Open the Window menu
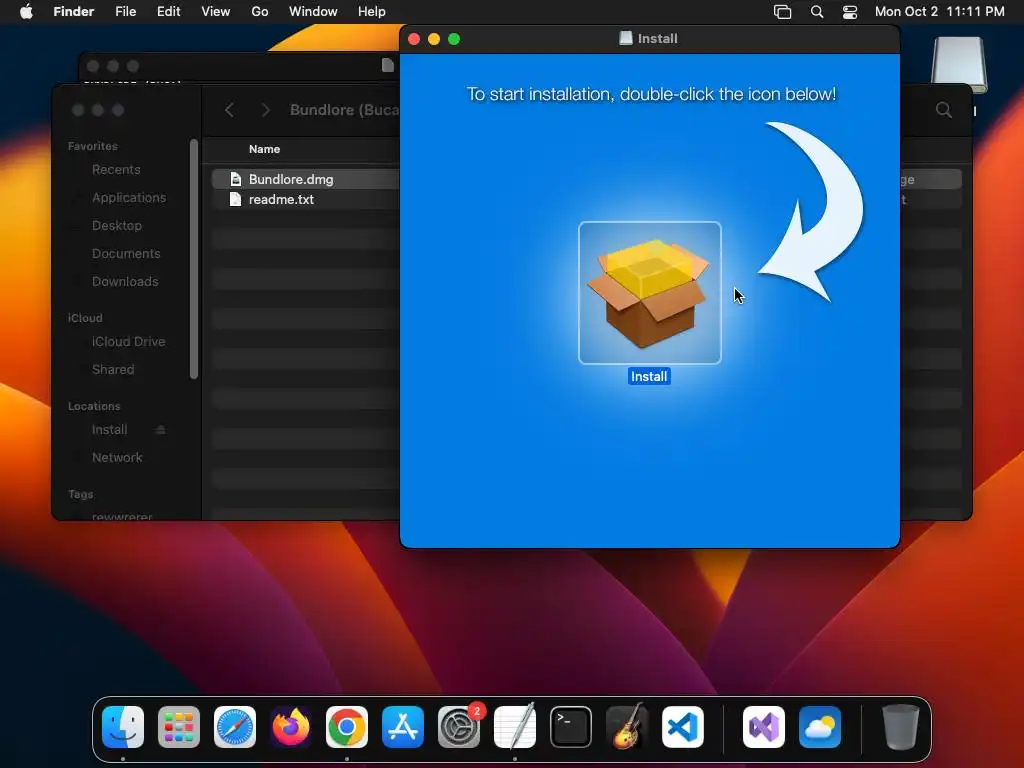 coord(313,12)
